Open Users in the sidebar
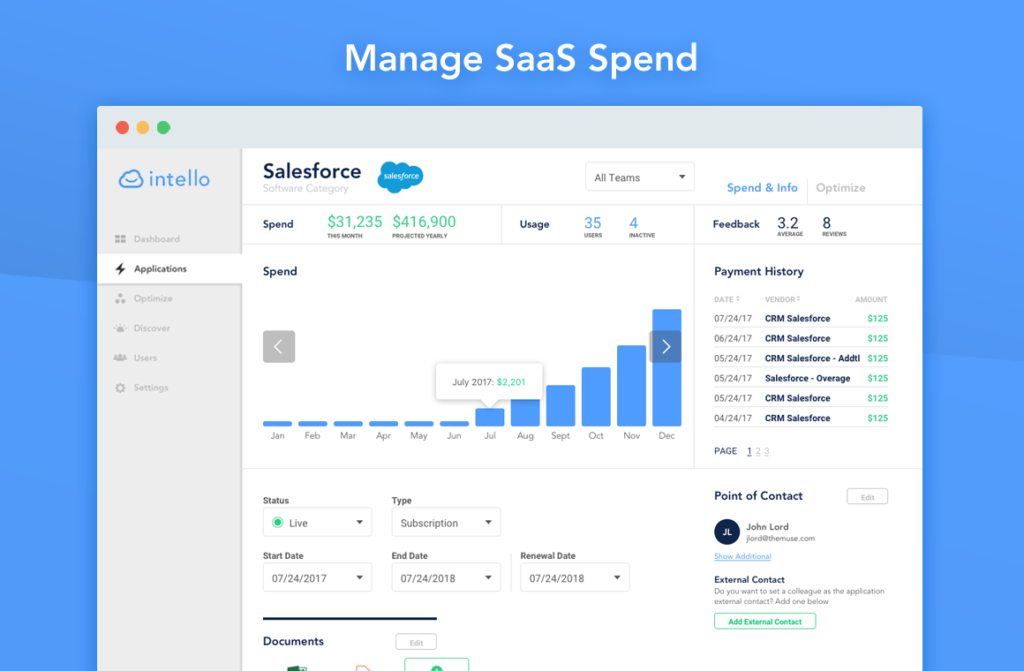1024x671 pixels. 170,357
